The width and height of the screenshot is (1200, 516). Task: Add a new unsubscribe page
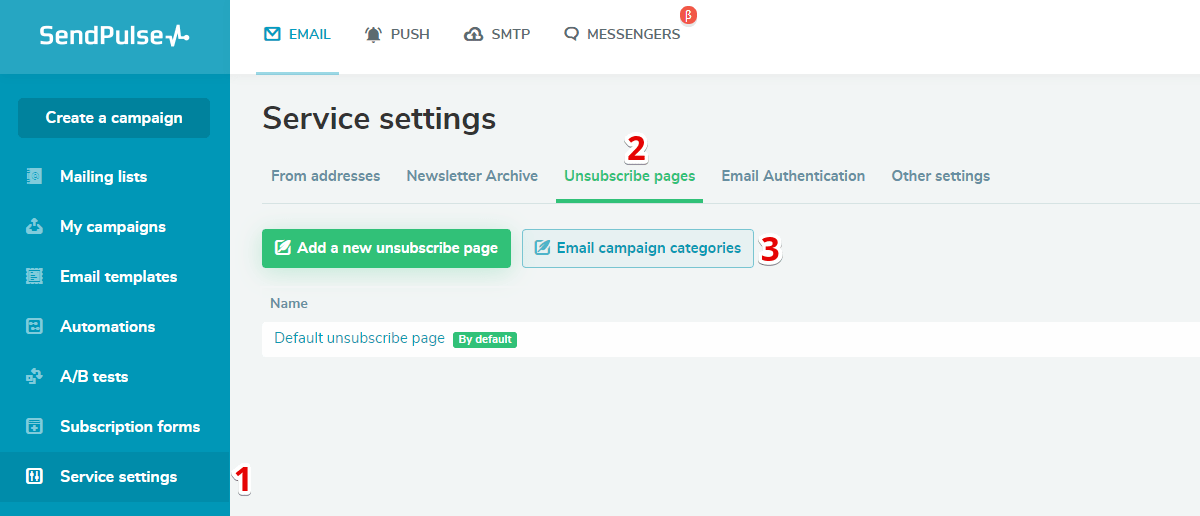[x=386, y=248]
